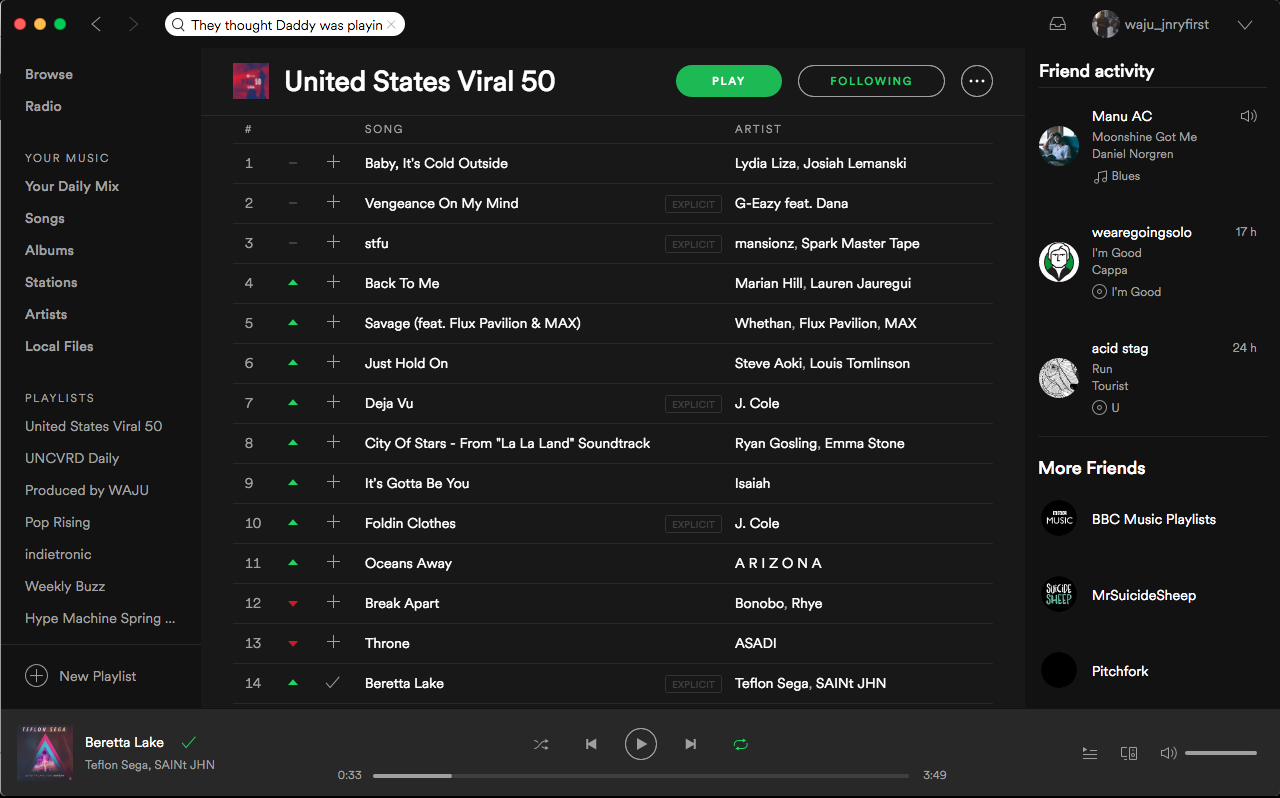Open Stations in sidebar
Image resolution: width=1280 pixels, height=798 pixels.
(x=51, y=282)
